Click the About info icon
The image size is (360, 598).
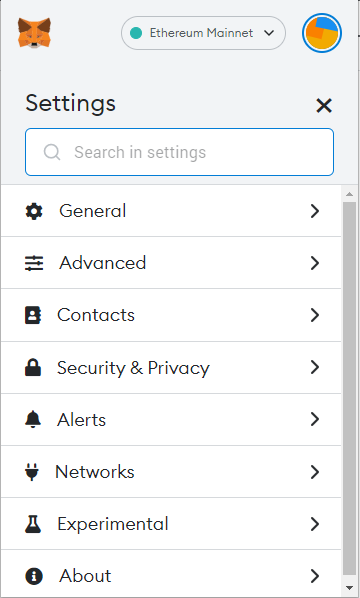pyautogui.click(x=34, y=576)
